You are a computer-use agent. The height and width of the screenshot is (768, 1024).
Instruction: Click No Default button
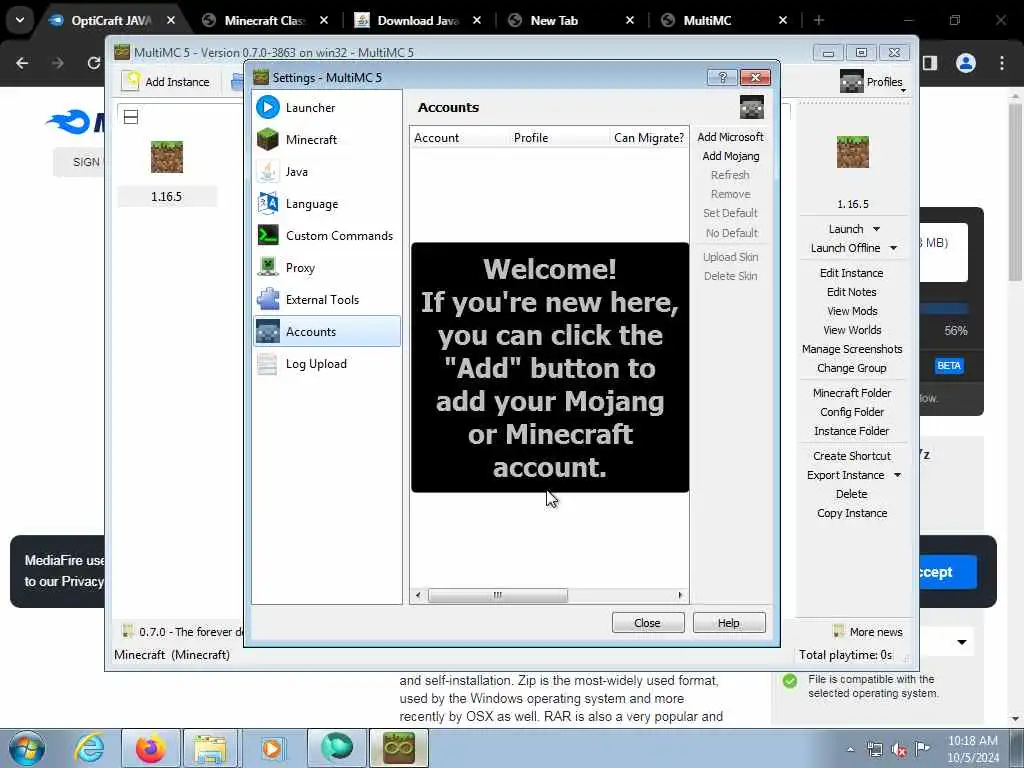point(730,232)
